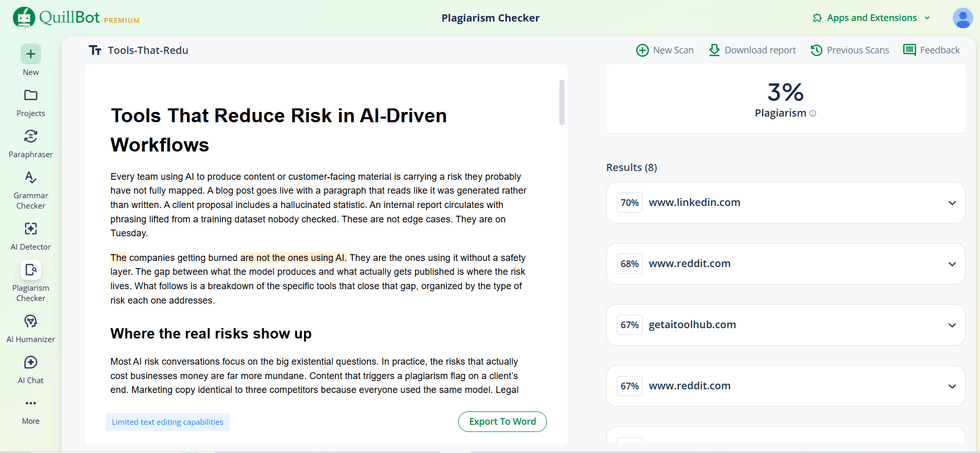Viewport: 980px width, 453px height.
Task: Click the New Scan plus-circle icon
Action: click(642, 50)
